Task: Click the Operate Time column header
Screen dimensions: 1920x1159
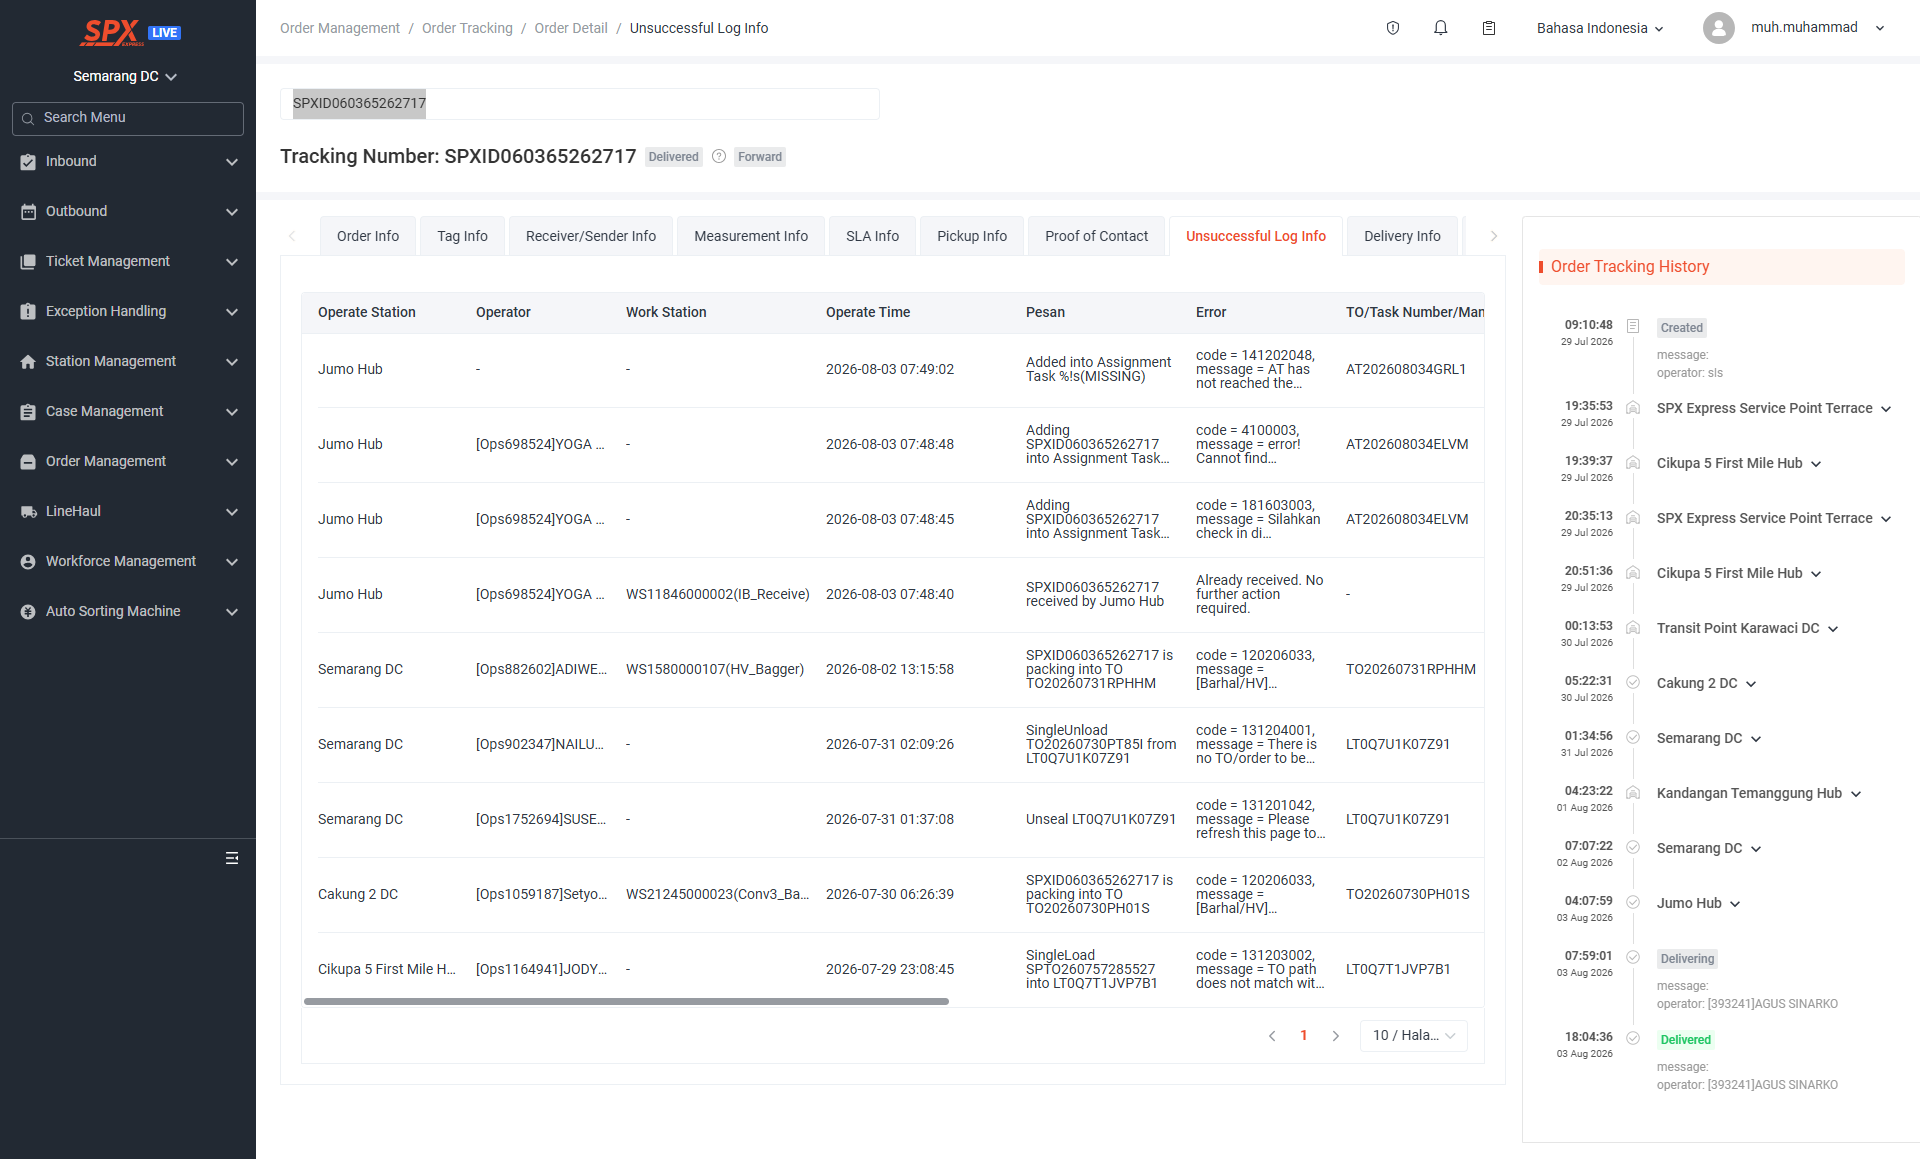Action: point(868,312)
